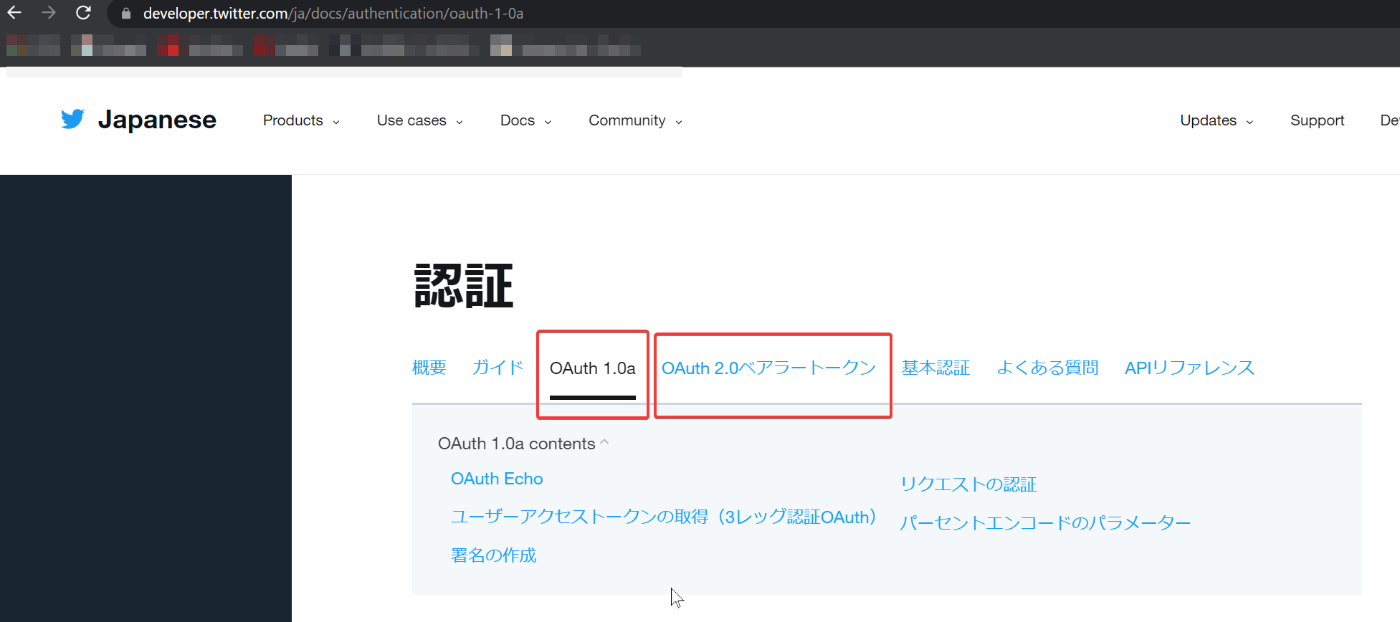Open パーセントエンコードのパラメーター link
This screenshot has width=1400, height=622.
1046,523
